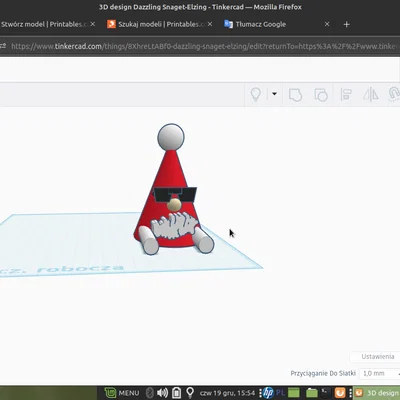
Task: Click the Bluetooth tray icon
Action: [x=150, y=393]
